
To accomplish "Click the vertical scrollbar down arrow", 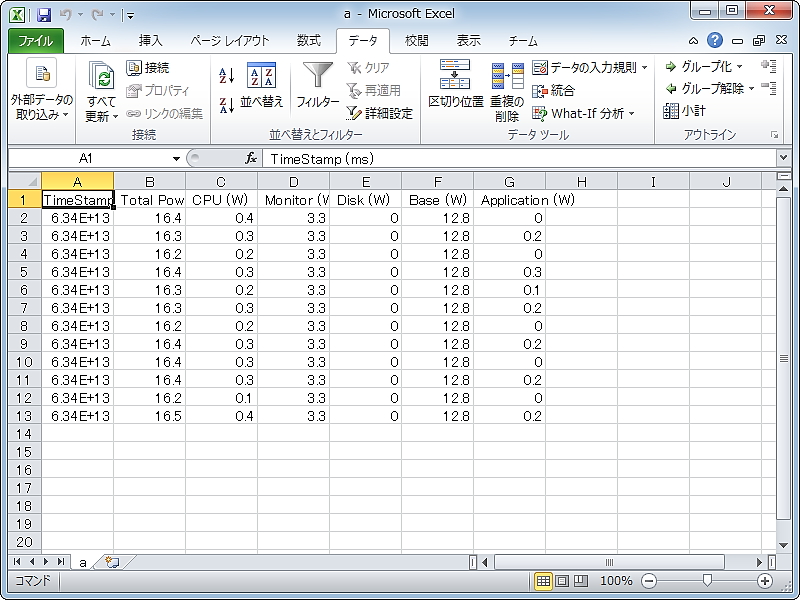I will (x=784, y=545).
